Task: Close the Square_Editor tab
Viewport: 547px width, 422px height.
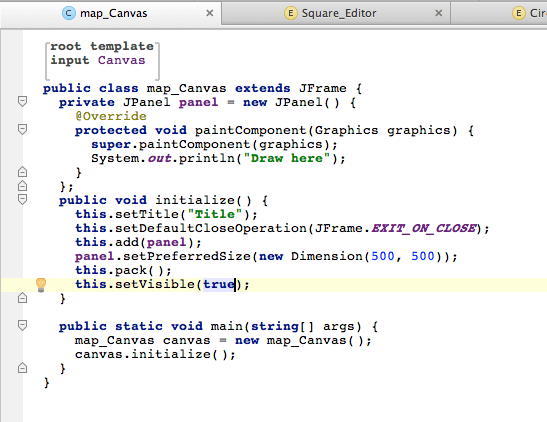Action: 439,13
